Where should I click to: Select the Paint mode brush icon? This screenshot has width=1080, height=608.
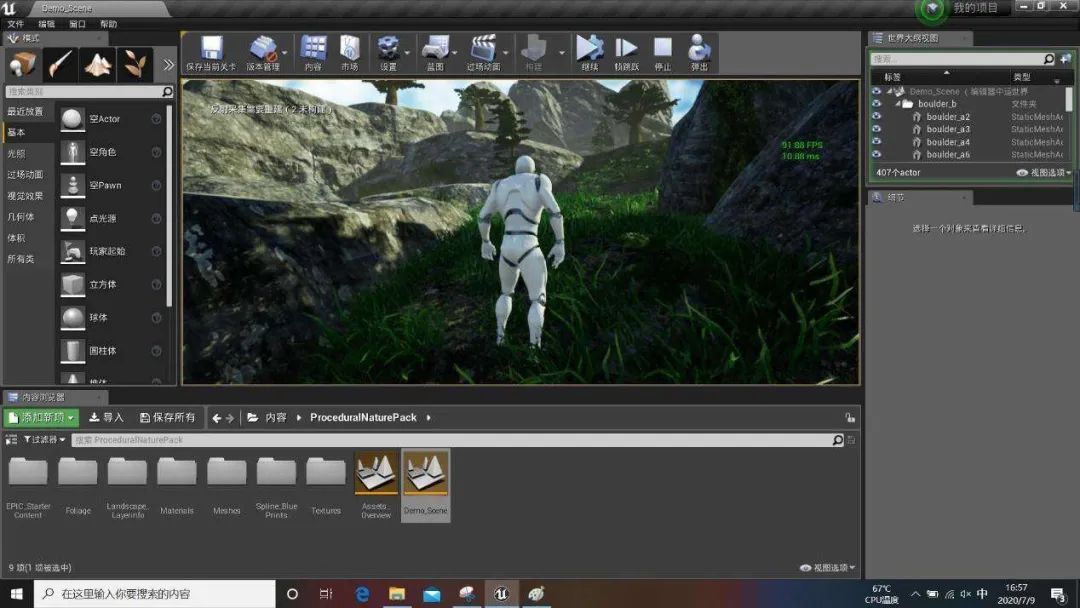point(60,65)
